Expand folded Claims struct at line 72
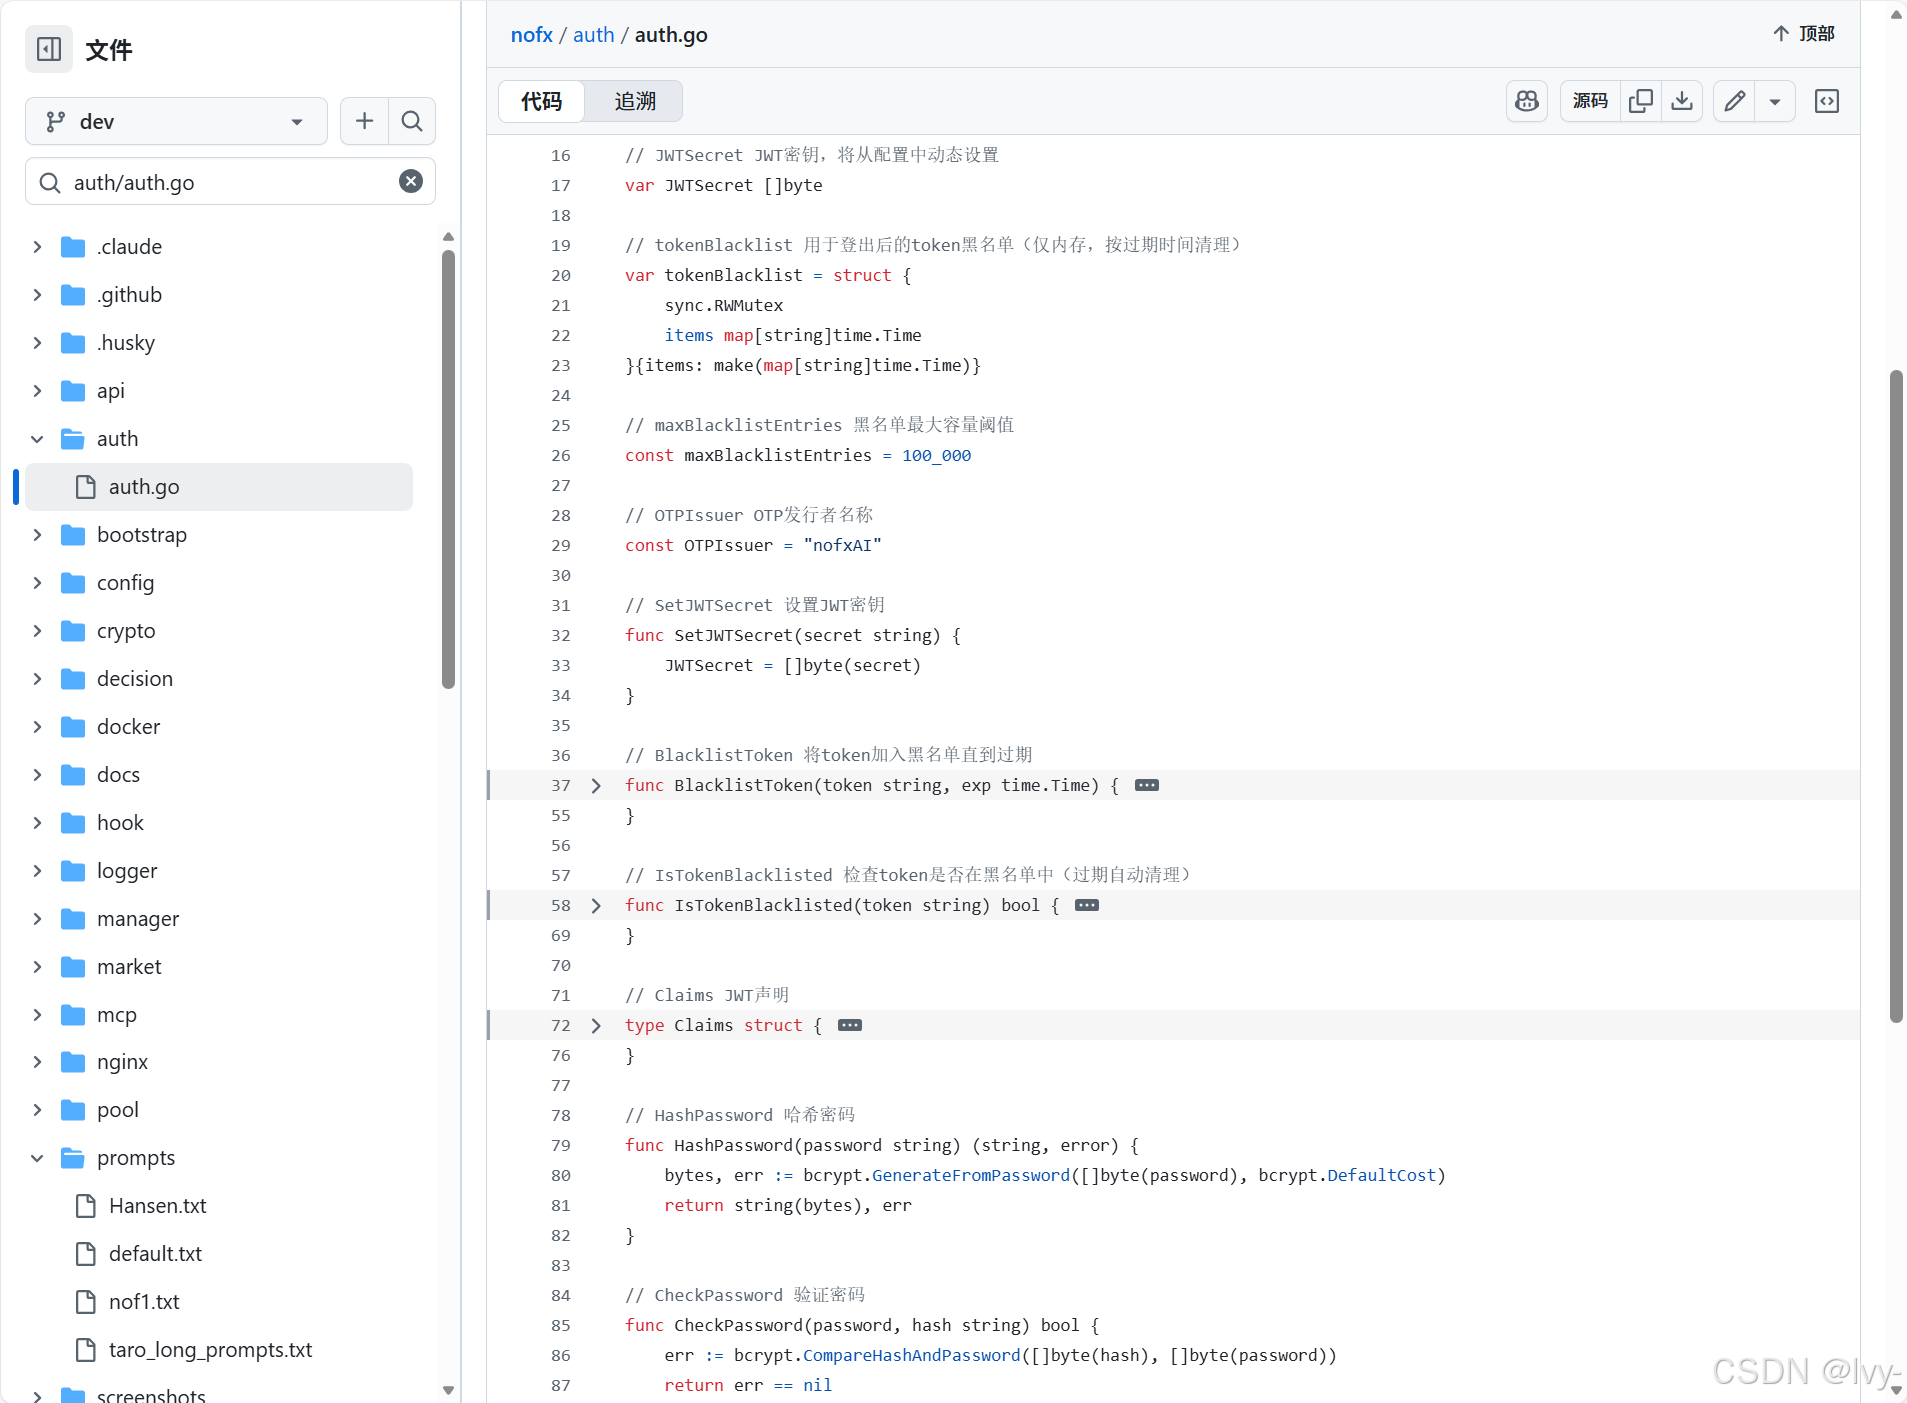The height and width of the screenshot is (1403, 1907). (x=596, y=1026)
